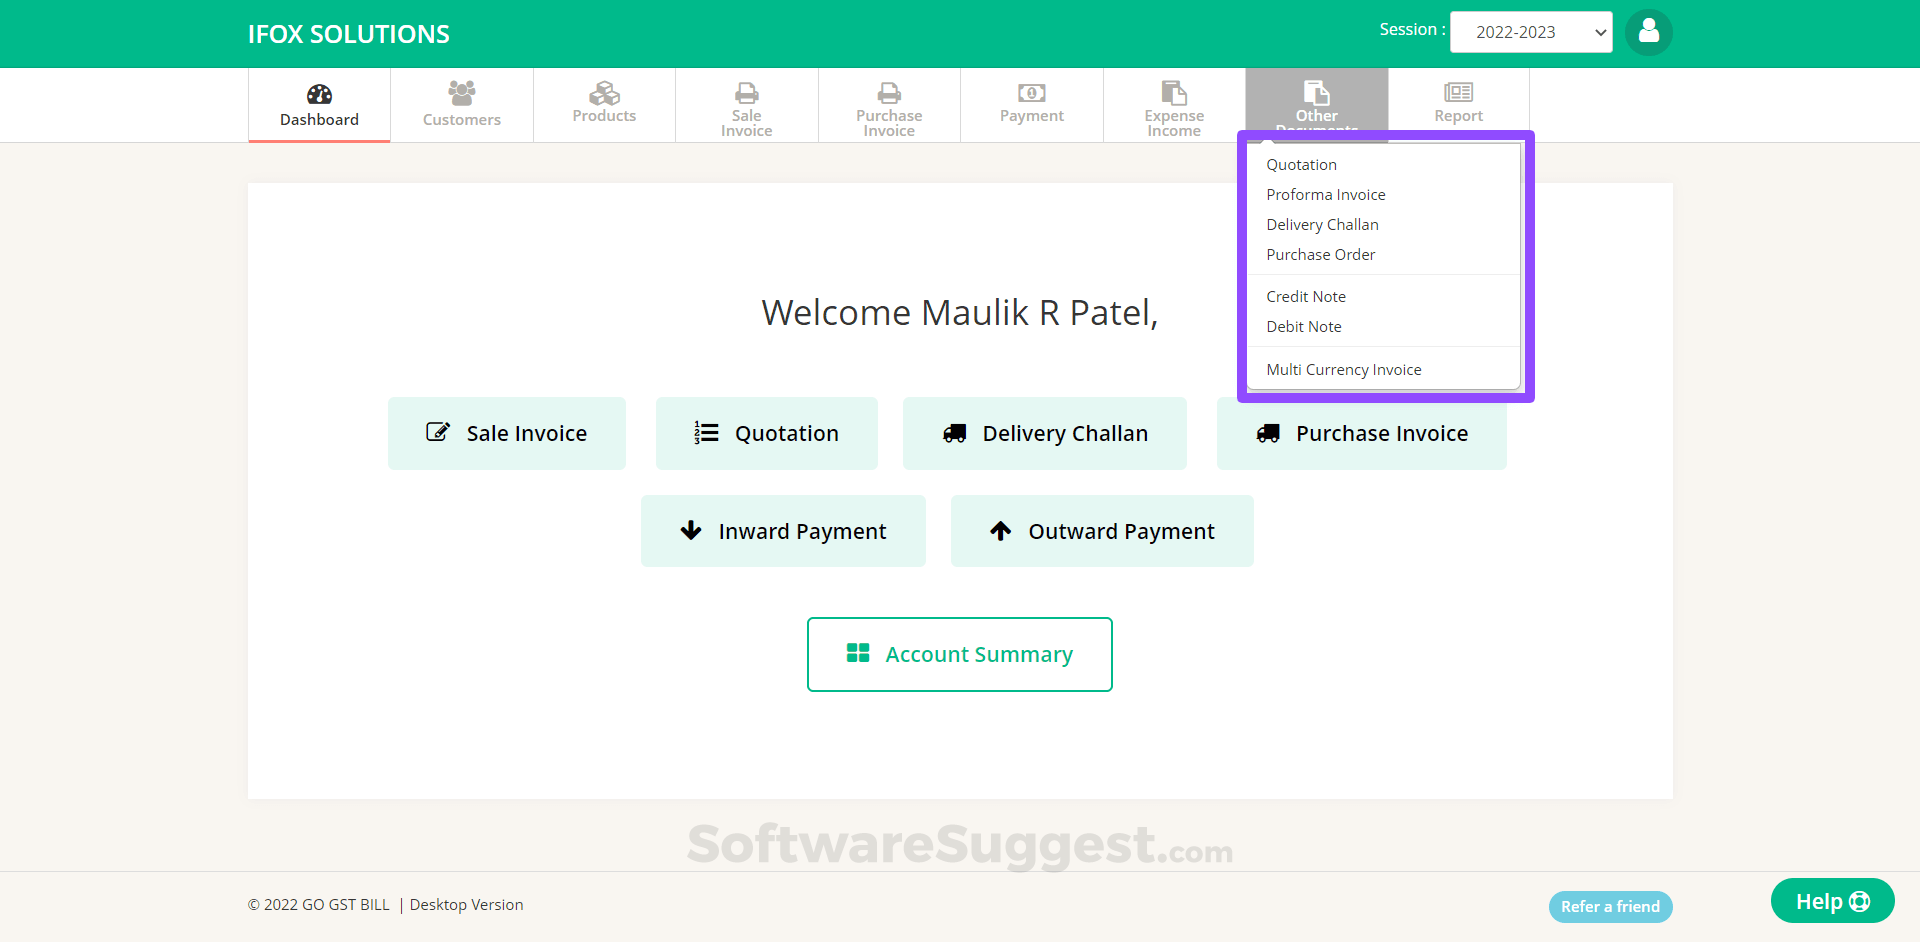
Task: Click the Report newspaper icon
Action: (1458, 93)
